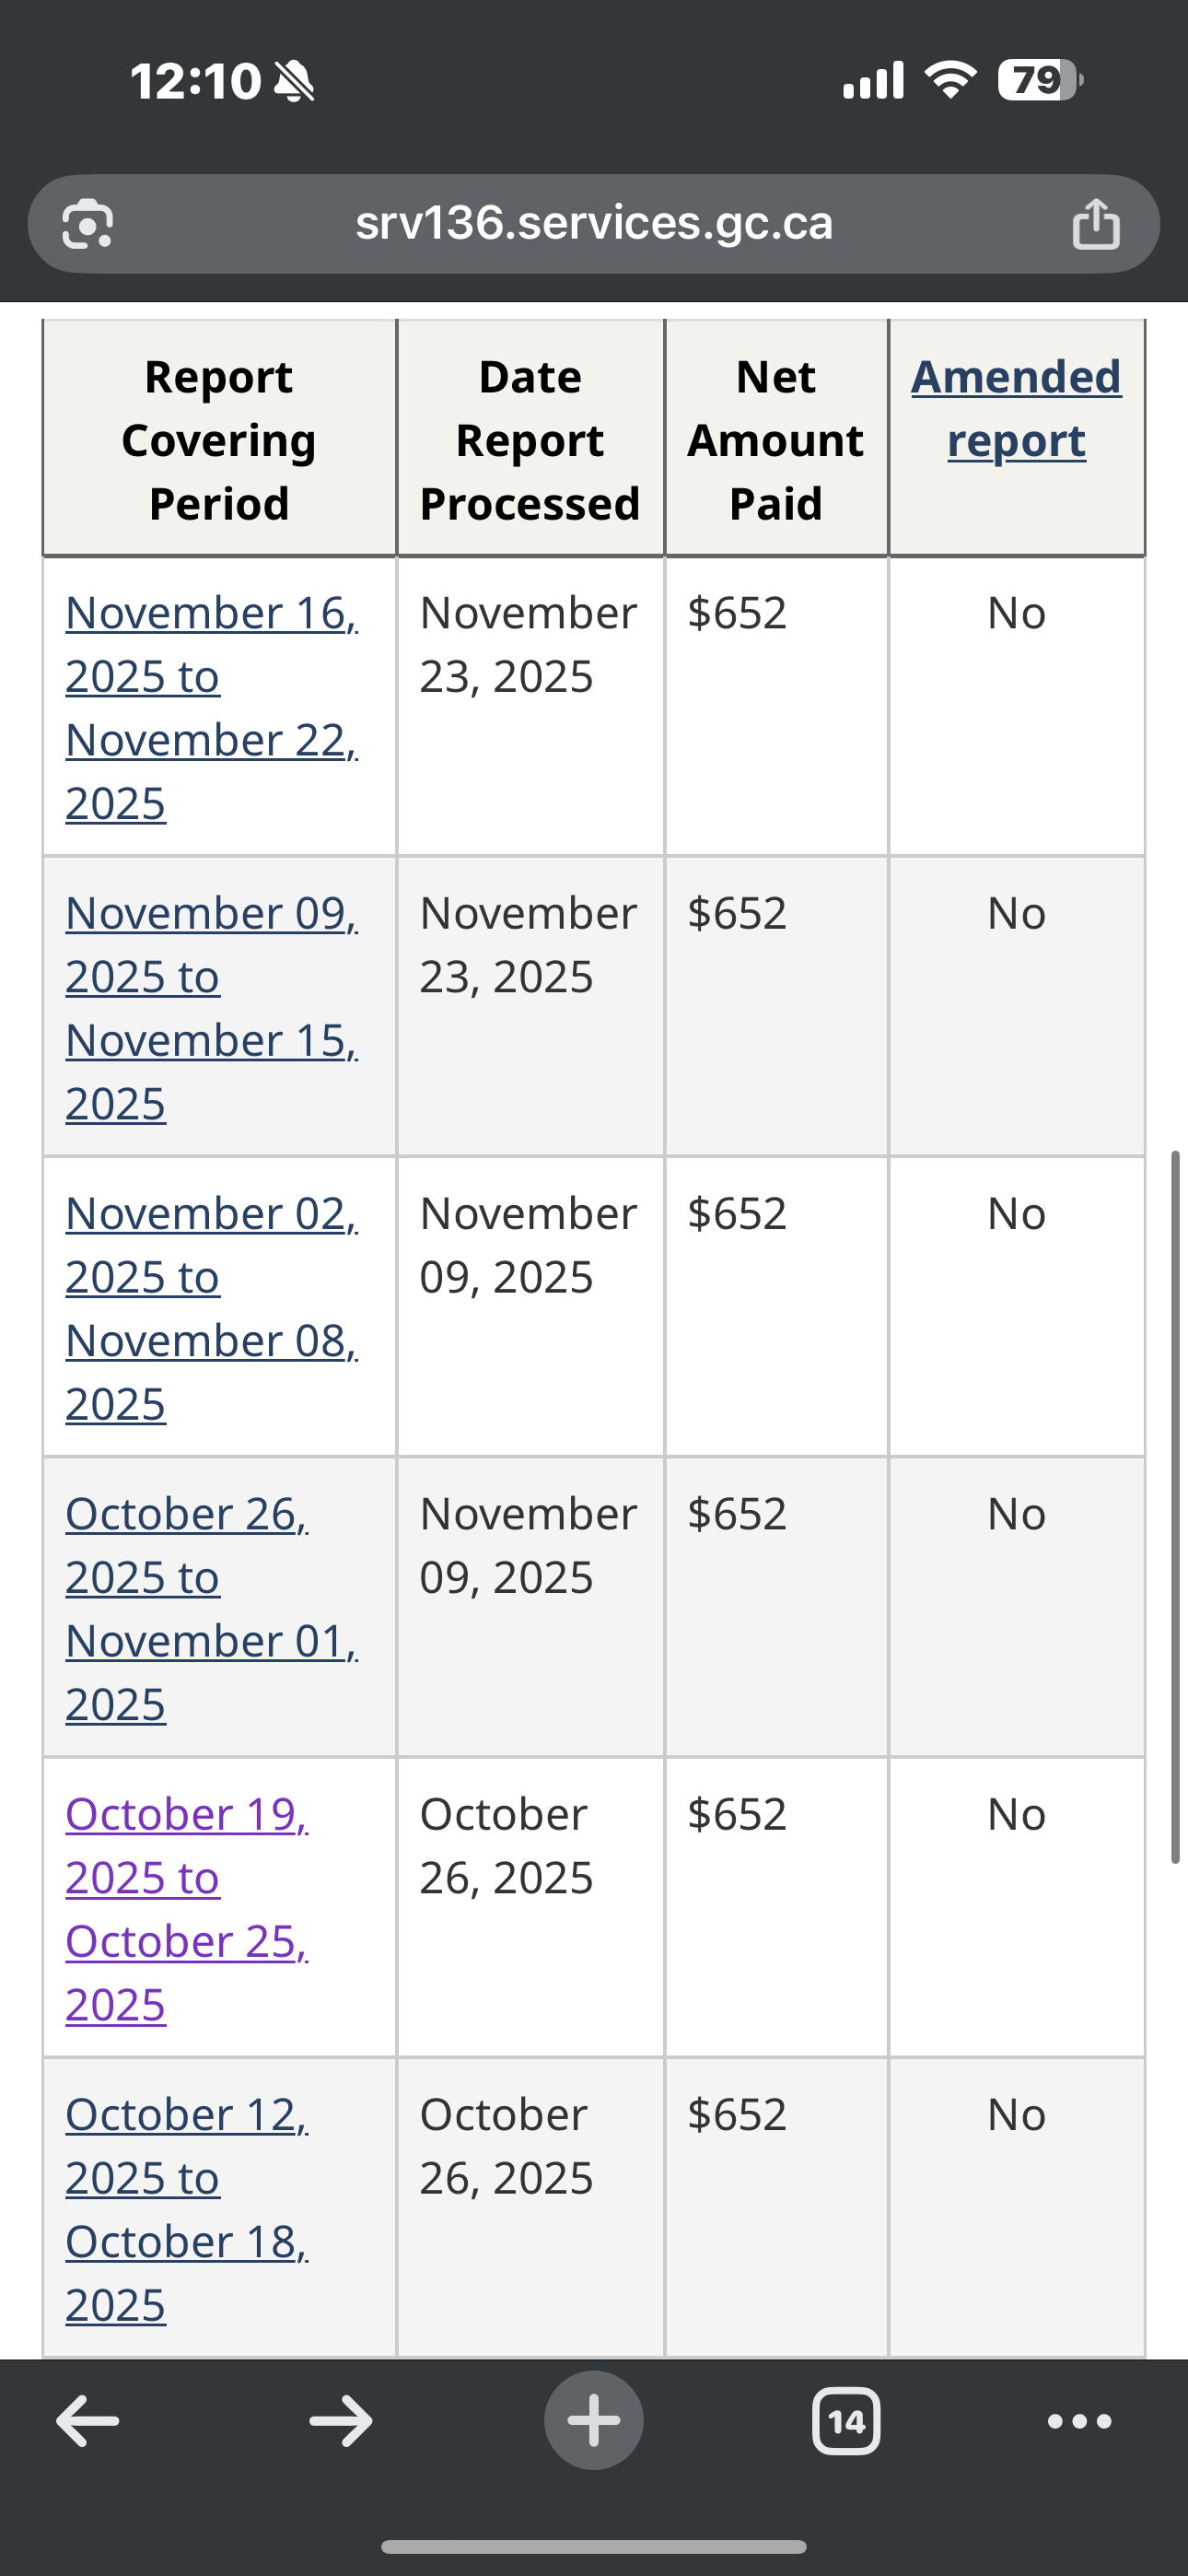The height and width of the screenshot is (2576, 1188).
Task: Tap the srv136.services.gc.ca address field
Action: pyautogui.click(x=594, y=223)
